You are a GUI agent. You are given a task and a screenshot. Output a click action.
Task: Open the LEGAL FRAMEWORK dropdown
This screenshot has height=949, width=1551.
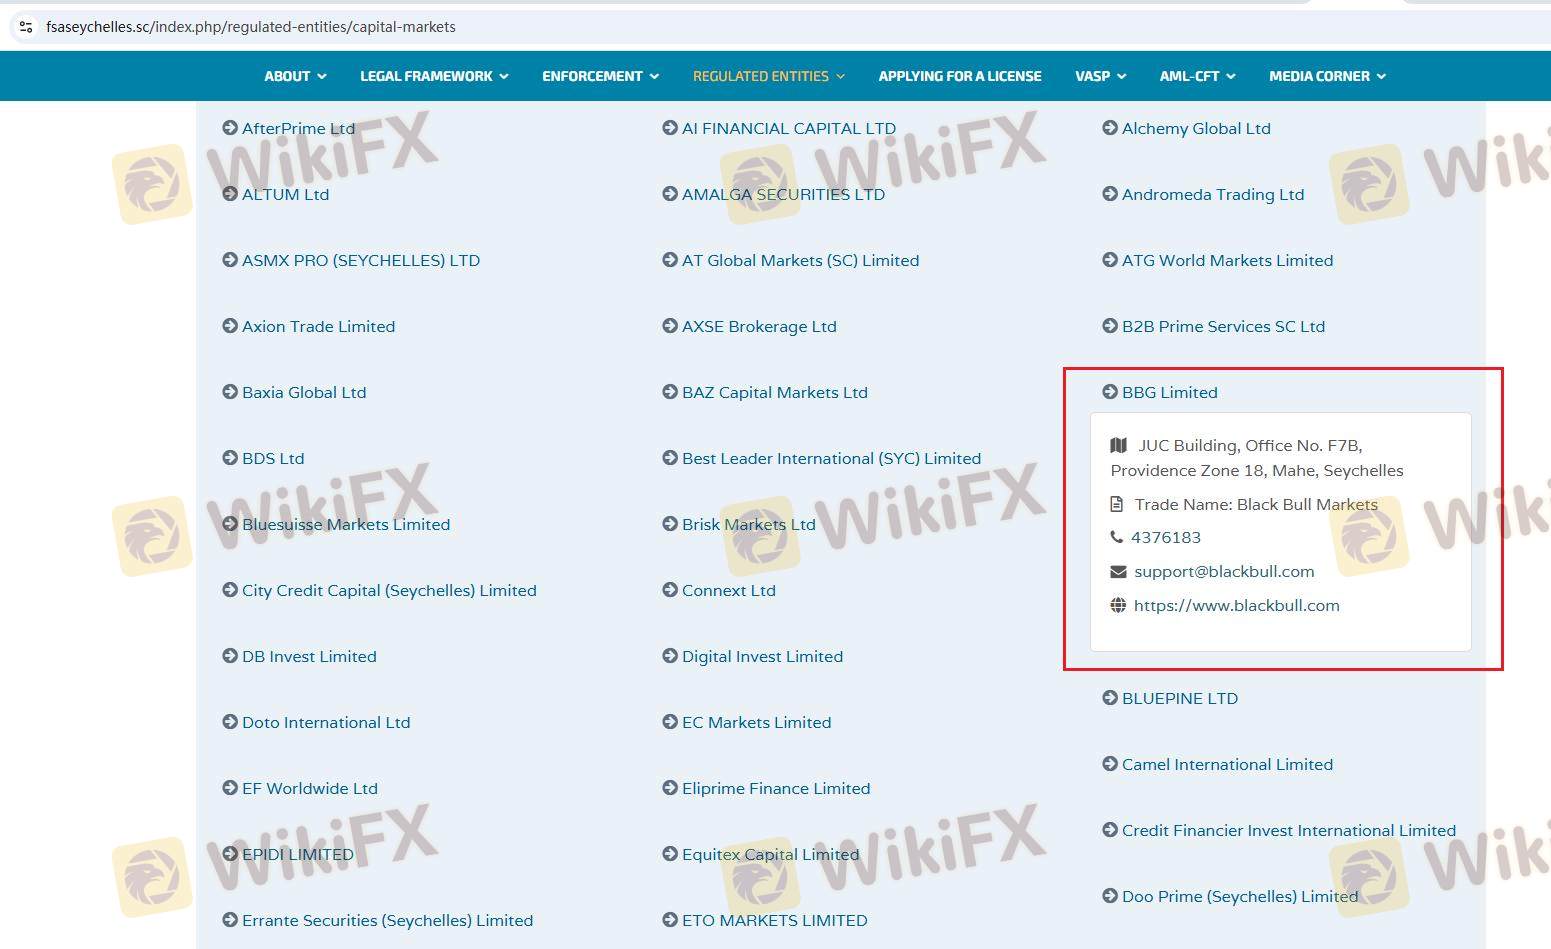click(x=434, y=76)
